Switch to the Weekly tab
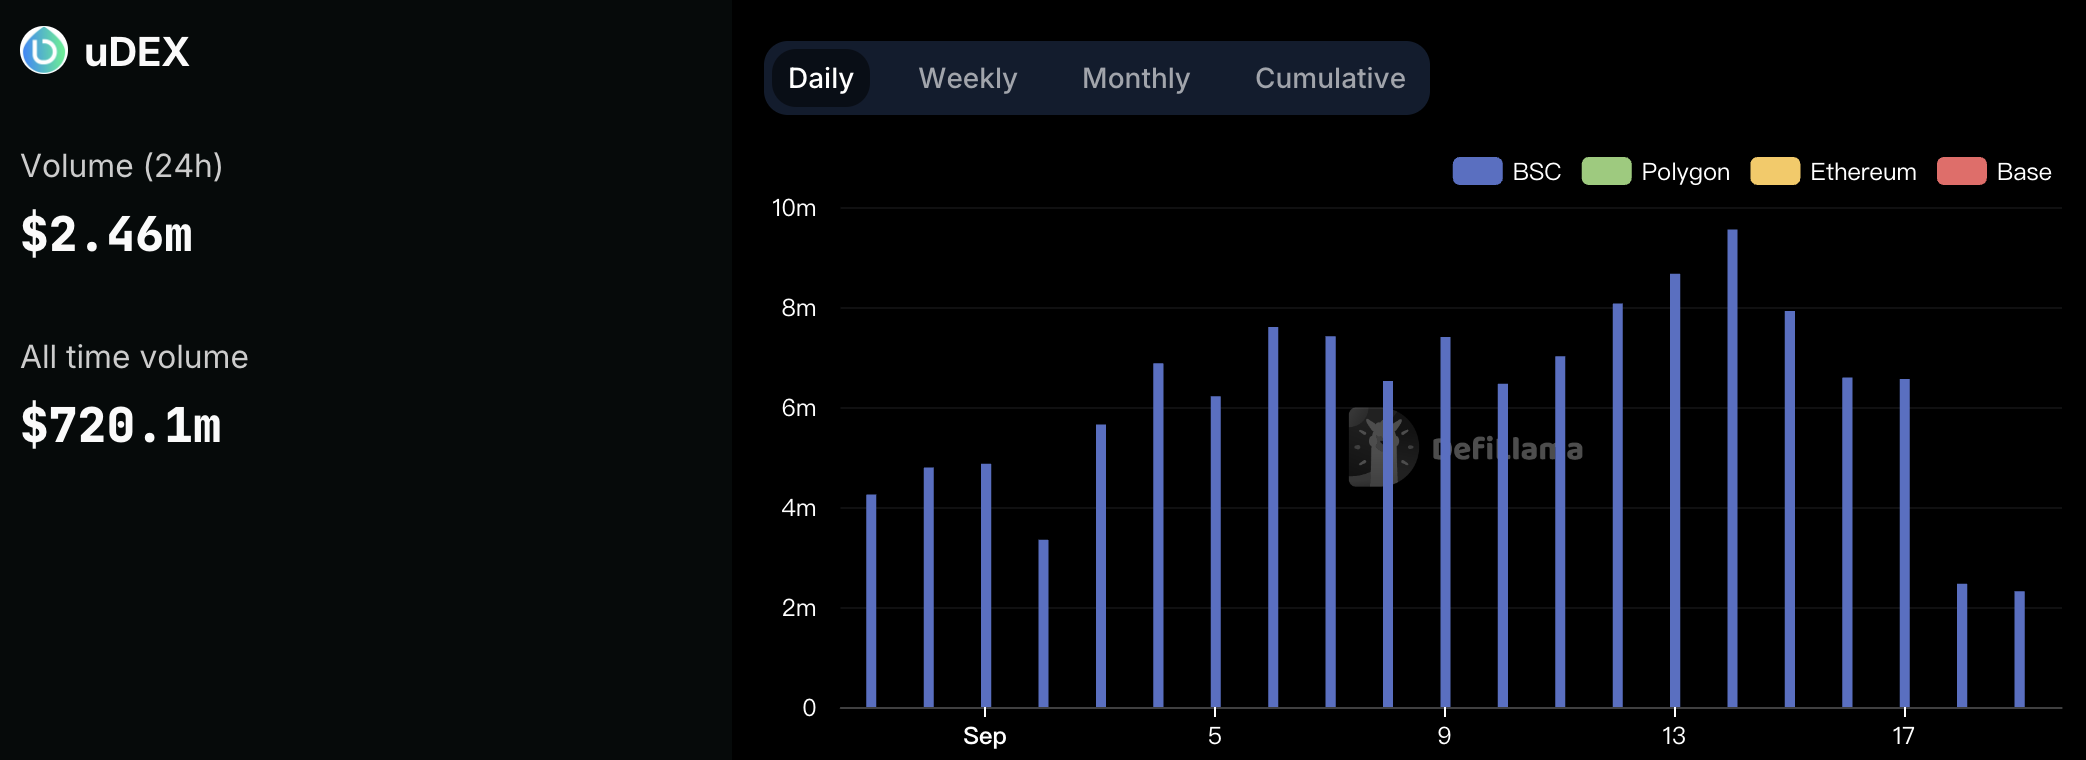 pyautogui.click(x=968, y=78)
